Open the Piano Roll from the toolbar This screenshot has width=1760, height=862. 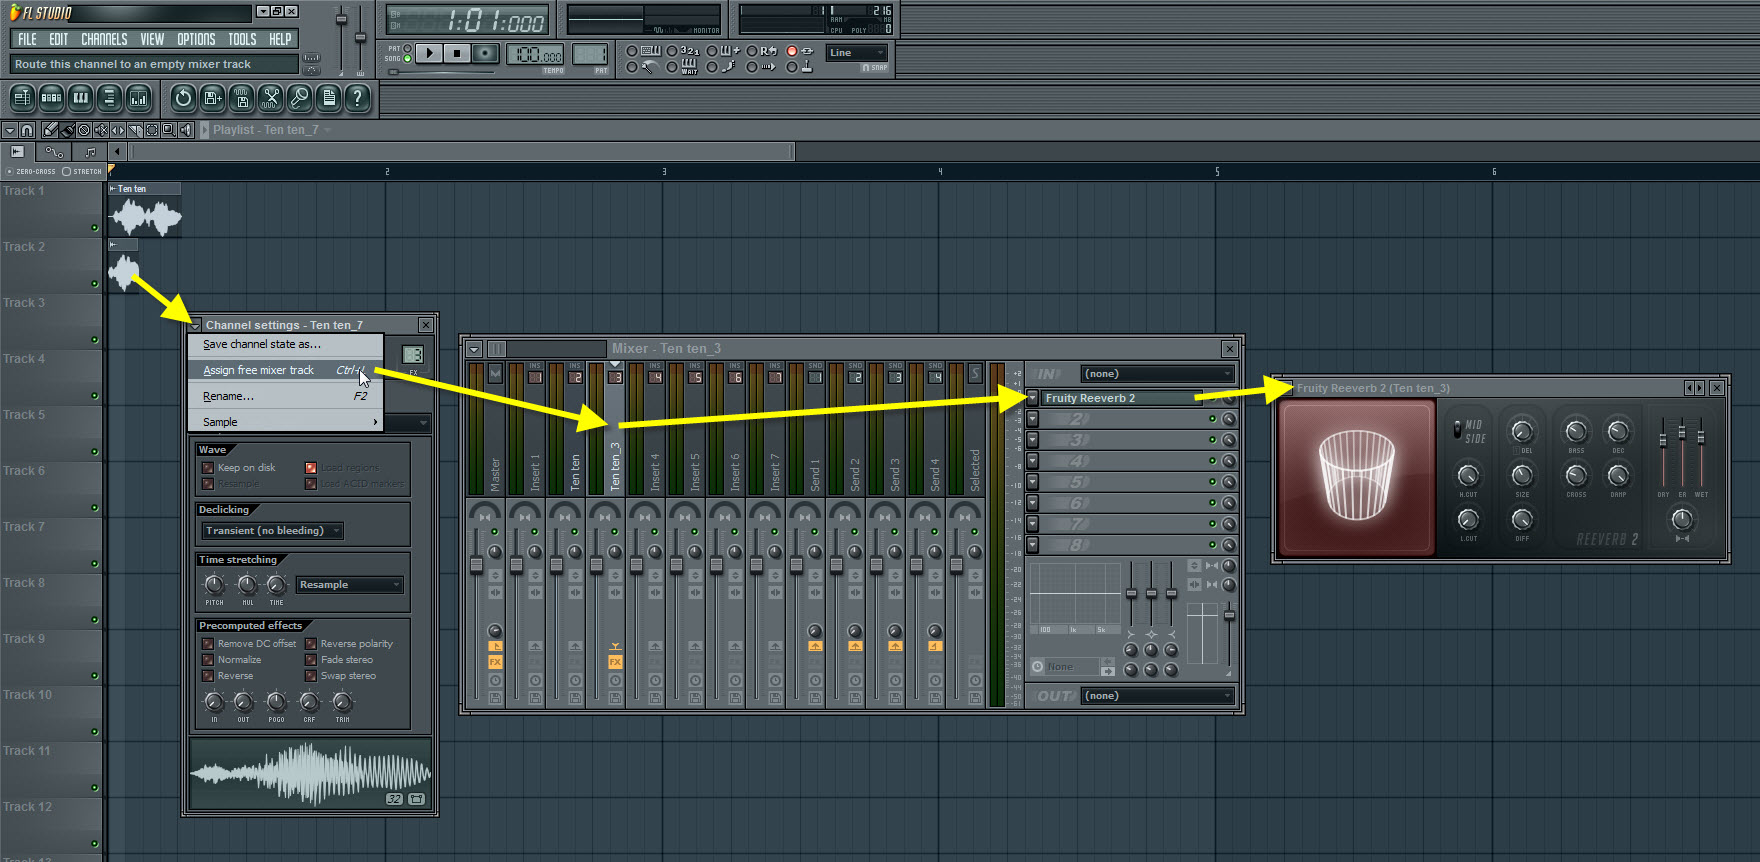pos(80,98)
